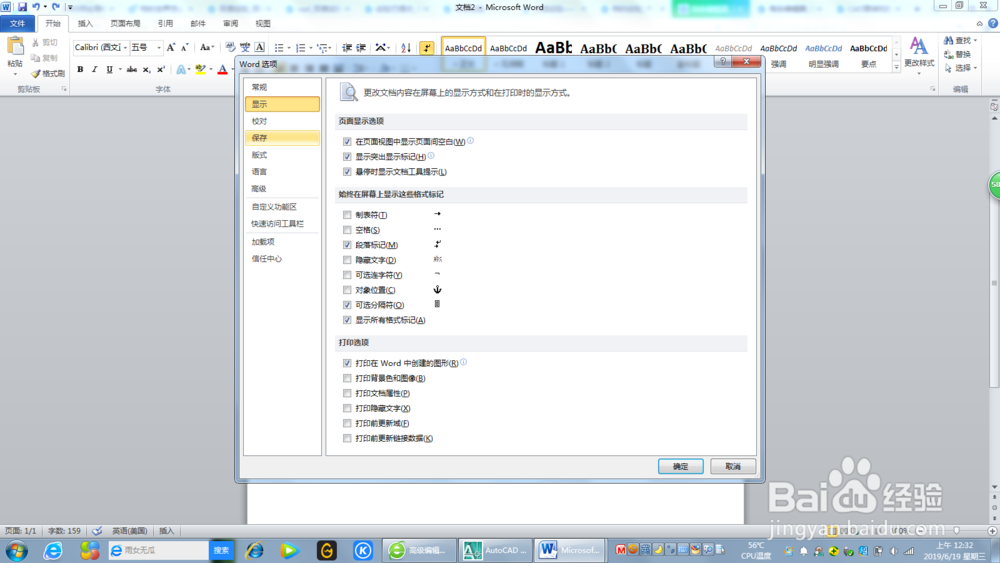This screenshot has height=563, width=1000.
Task: Open the font color dropdown arrow
Action: tap(232, 69)
